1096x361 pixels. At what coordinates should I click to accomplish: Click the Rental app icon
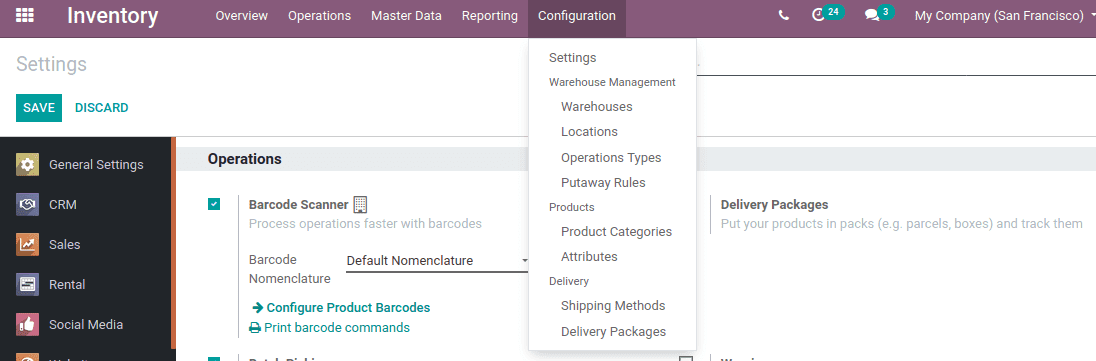27,285
